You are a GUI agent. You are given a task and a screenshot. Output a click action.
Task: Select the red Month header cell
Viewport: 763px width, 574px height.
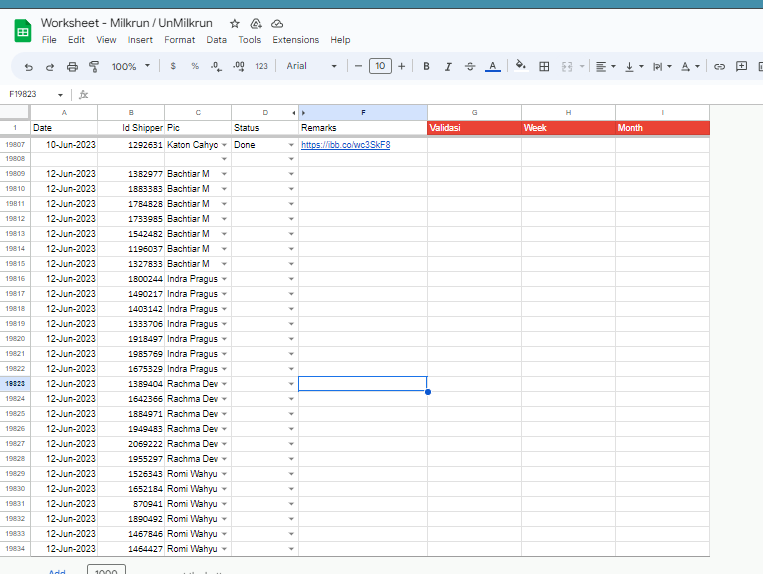click(x=662, y=128)
